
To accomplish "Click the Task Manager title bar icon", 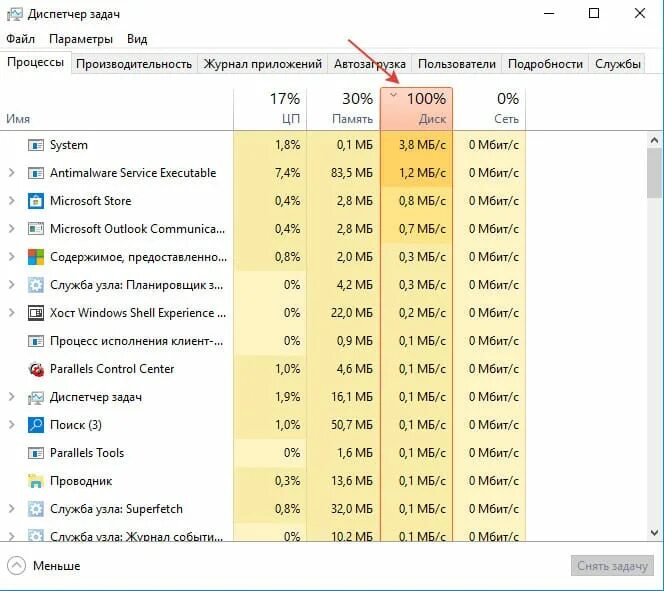I will pos(14,14).
